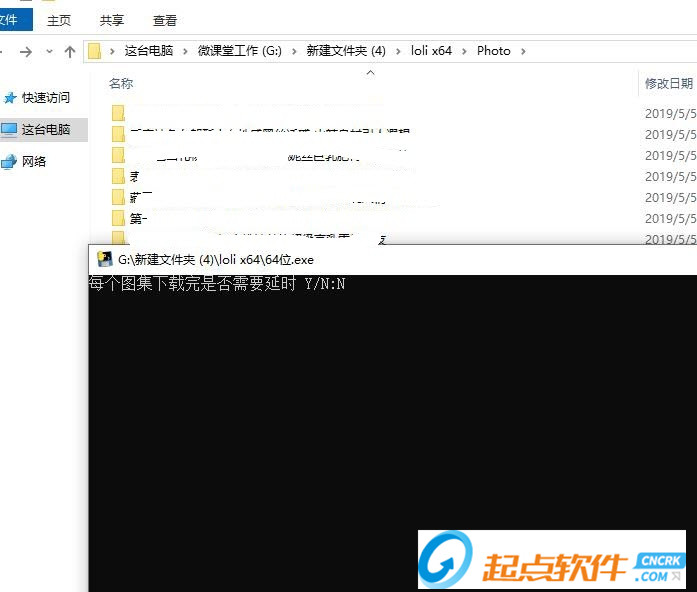Click the console window's exe title icon

click(105, 259)
